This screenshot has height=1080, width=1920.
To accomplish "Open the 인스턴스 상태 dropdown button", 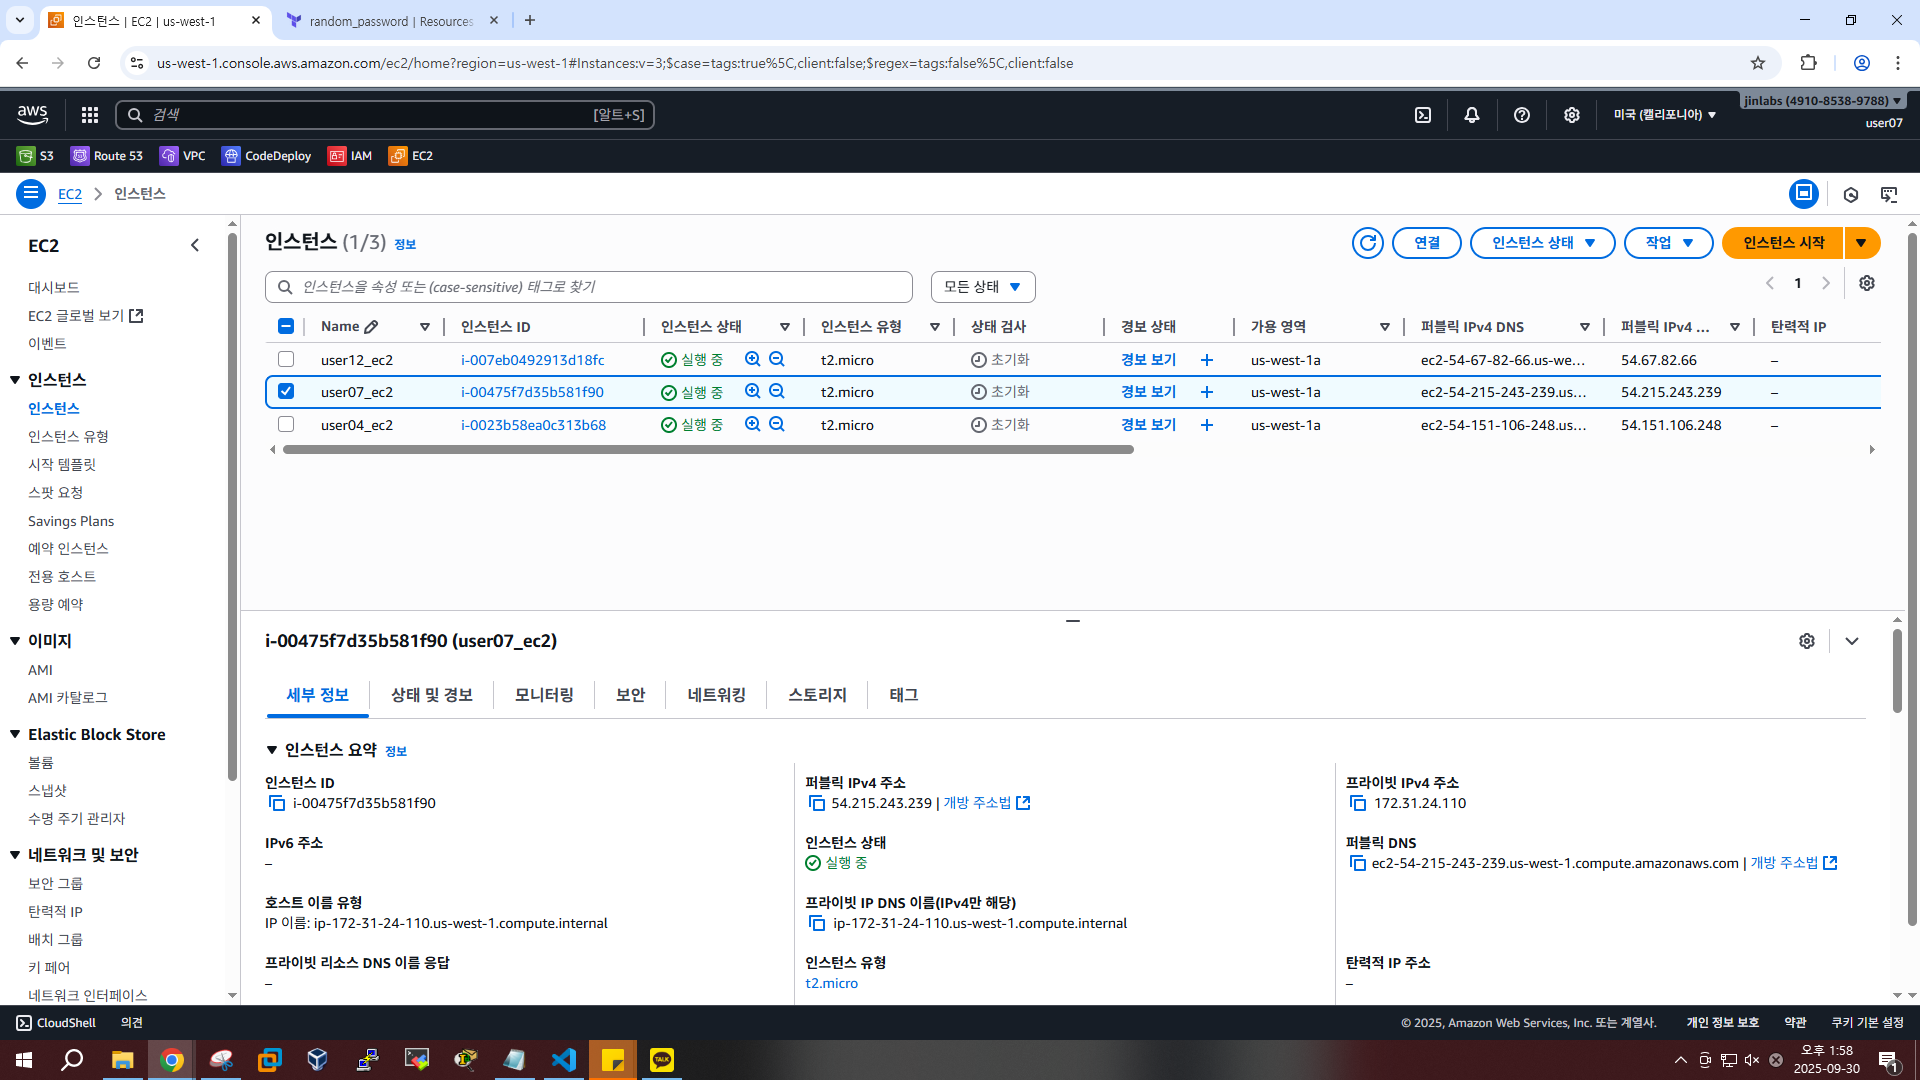I will 1542,243.
